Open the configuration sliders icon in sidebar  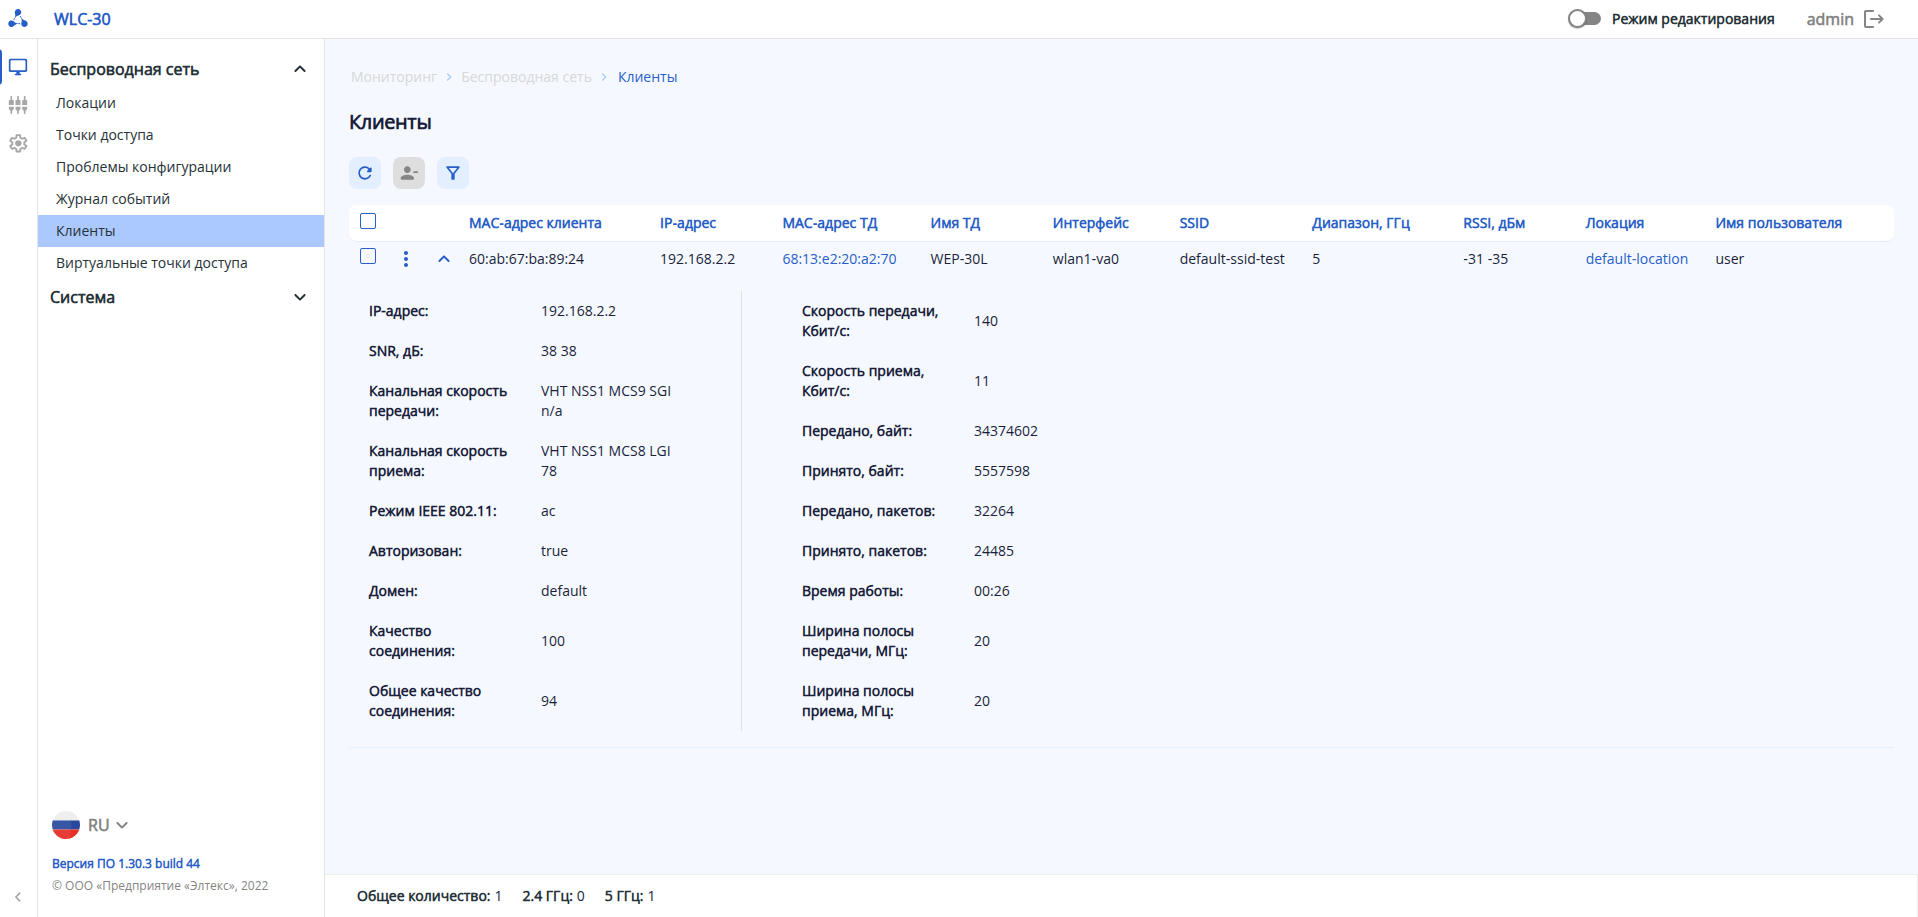[18, 105]
